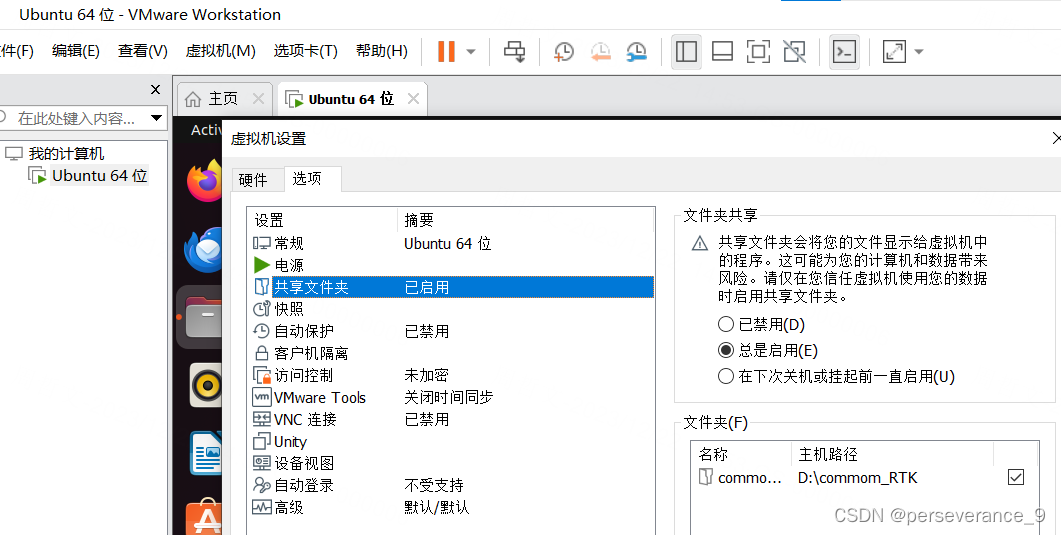This screenshot has width=1061, height=535.
Task: Open the dropdown arrow beside Pause
Action: click(x=471, y=51)
